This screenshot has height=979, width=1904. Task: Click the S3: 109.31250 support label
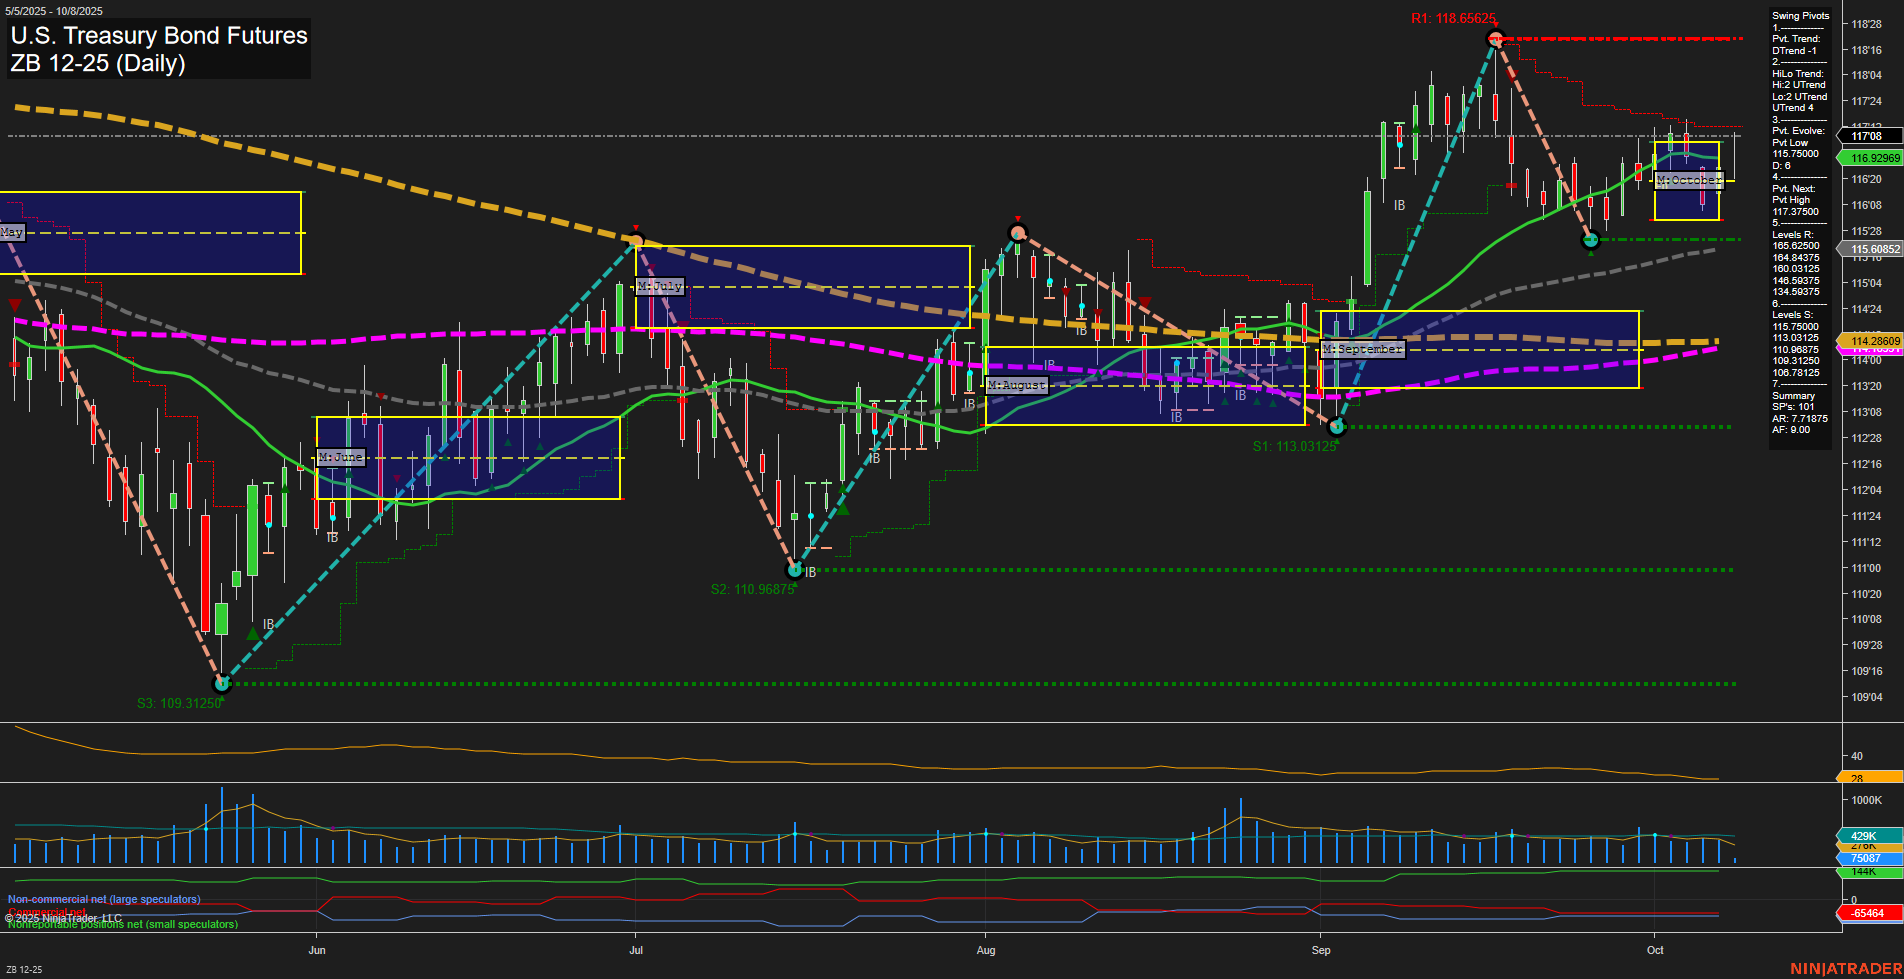(179, 703)
